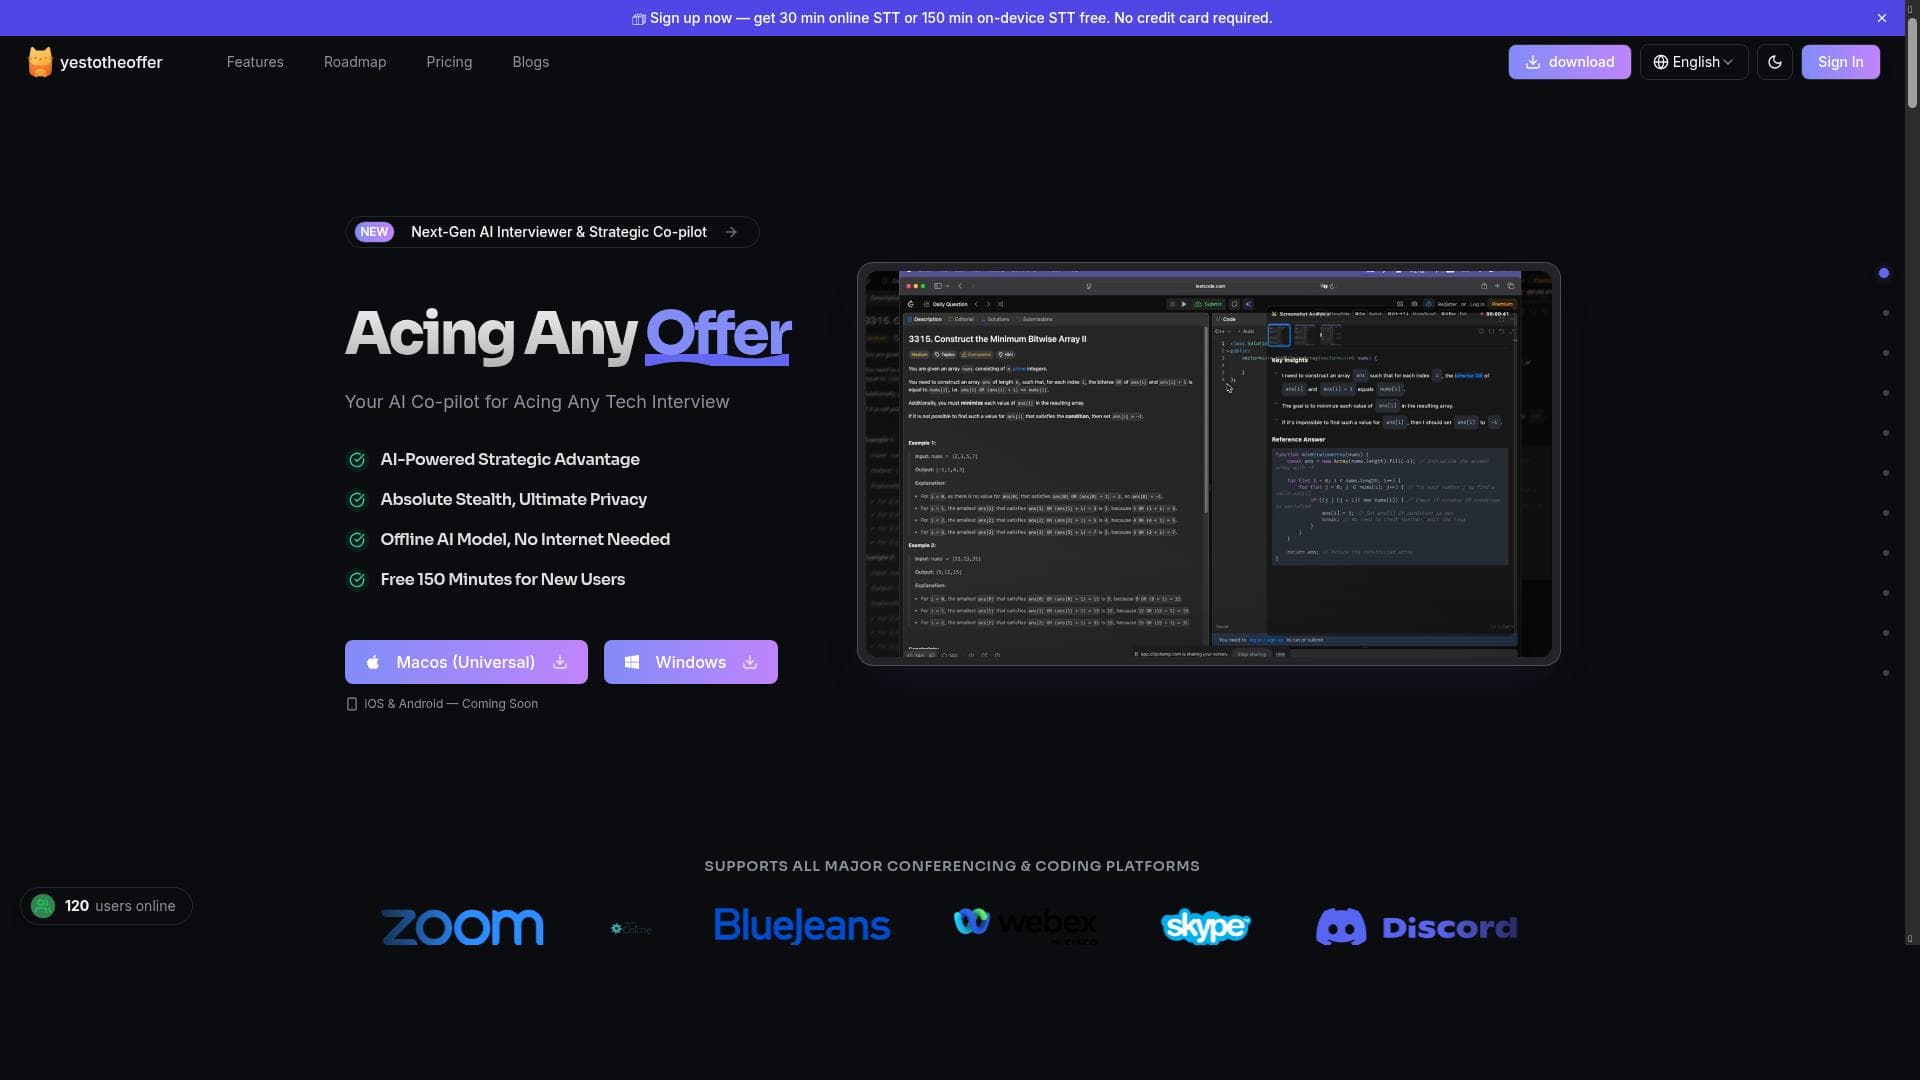Click the checkmark beside Absolute Stealth
This screenshot has height=1080, width=1920.
(356, 500)
